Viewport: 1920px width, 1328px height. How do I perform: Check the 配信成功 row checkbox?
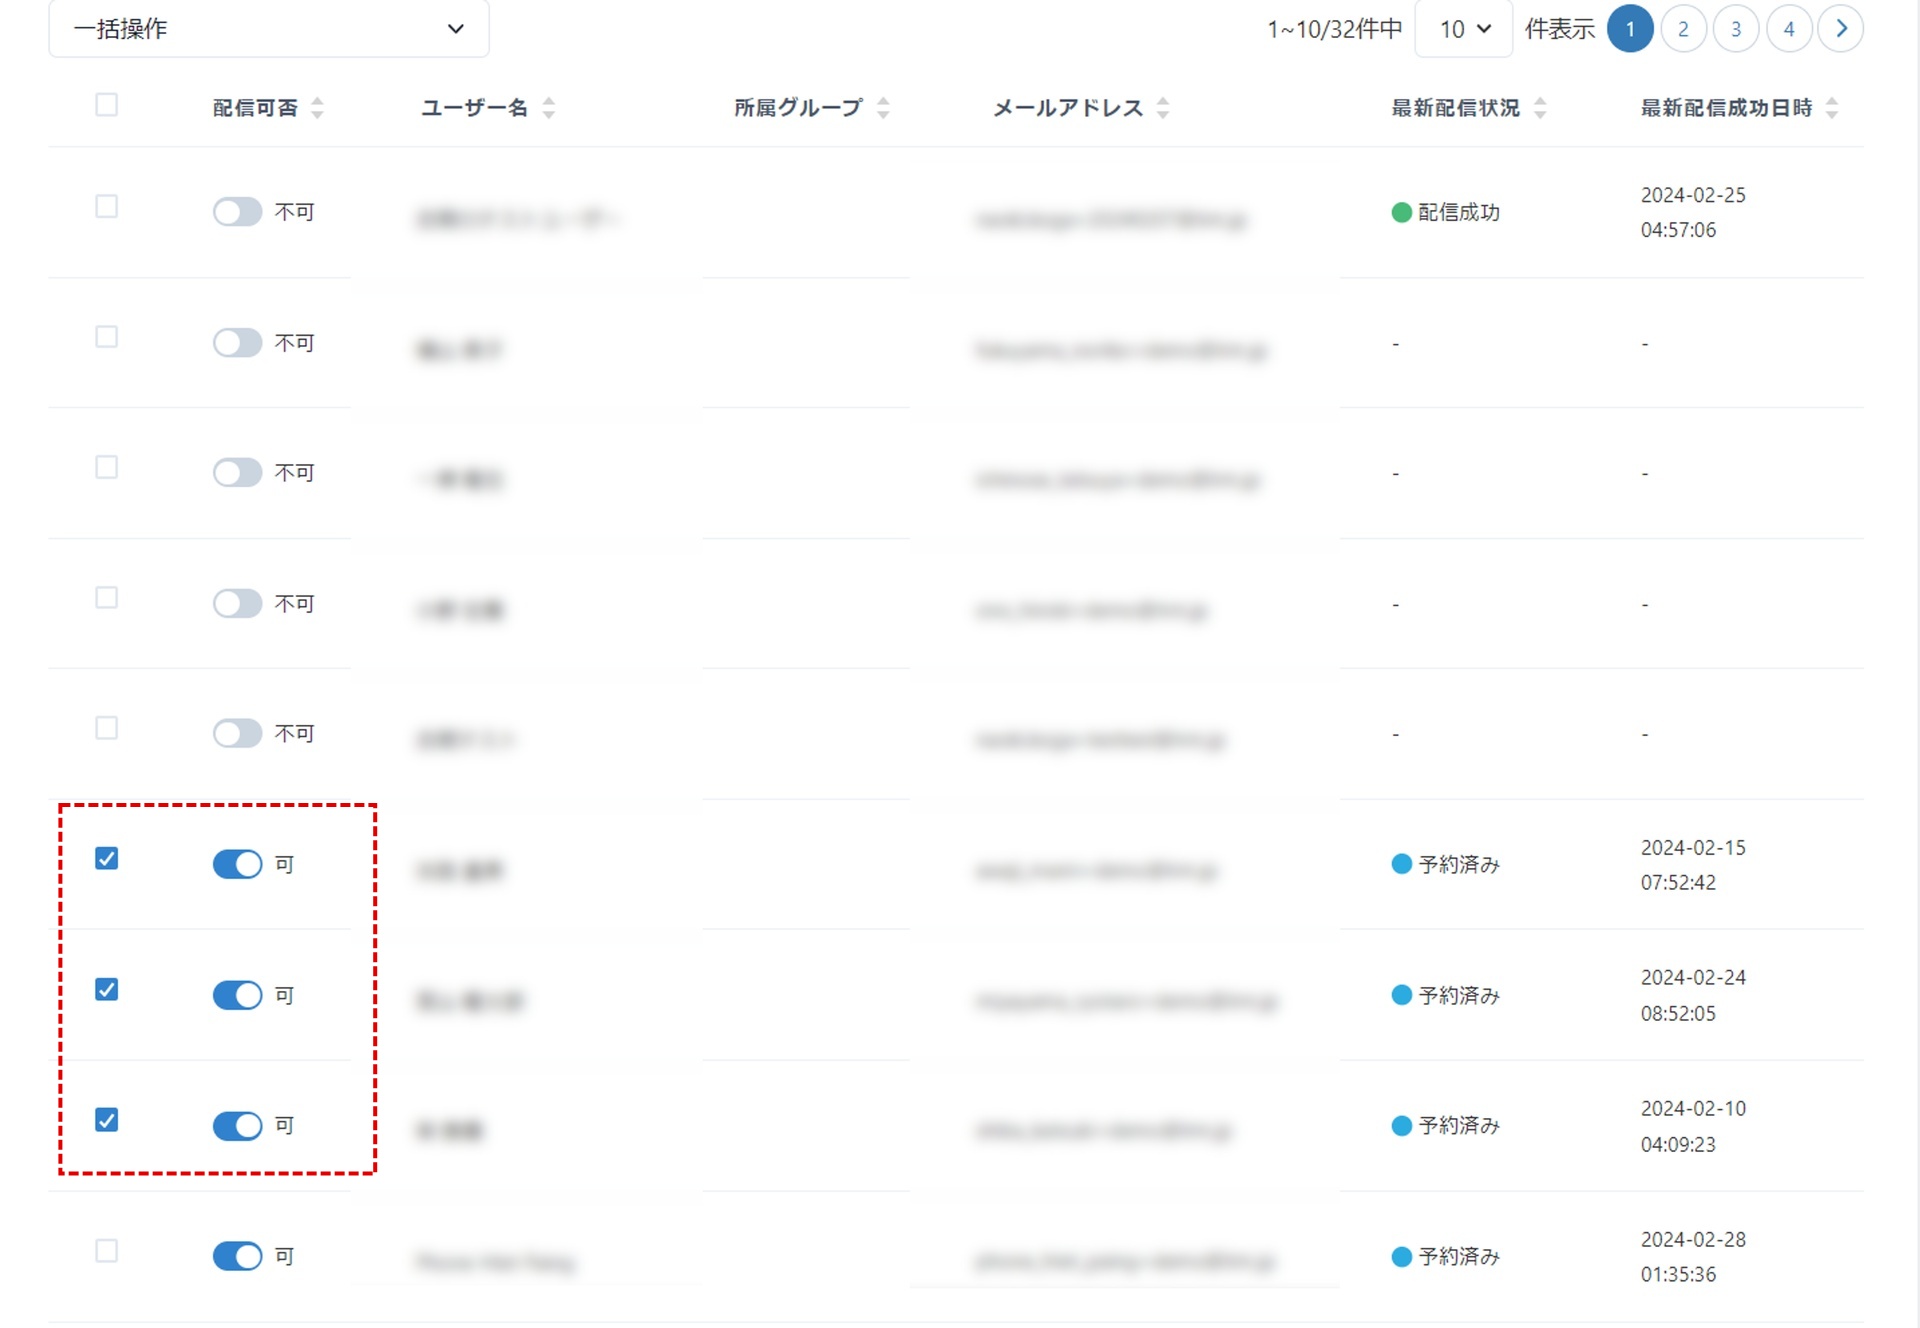click(107, 207)
